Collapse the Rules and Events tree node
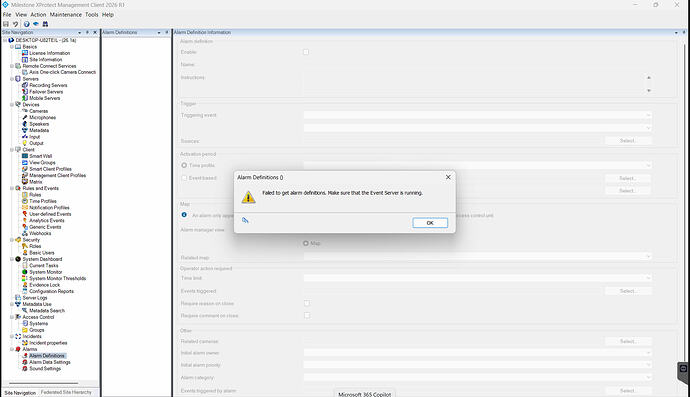This screenshot has height=397, width=690. [12, 188]
